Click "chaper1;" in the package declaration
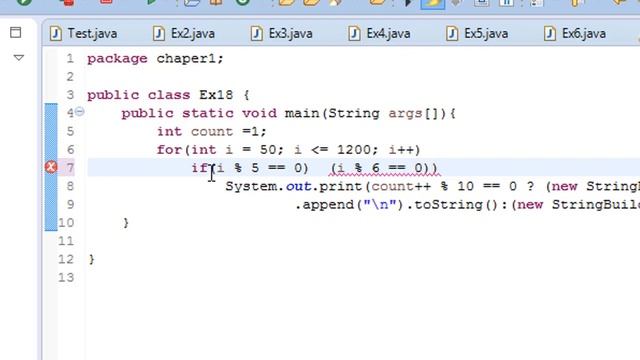Viewport: 640px width, 360px height. point(190,59)
